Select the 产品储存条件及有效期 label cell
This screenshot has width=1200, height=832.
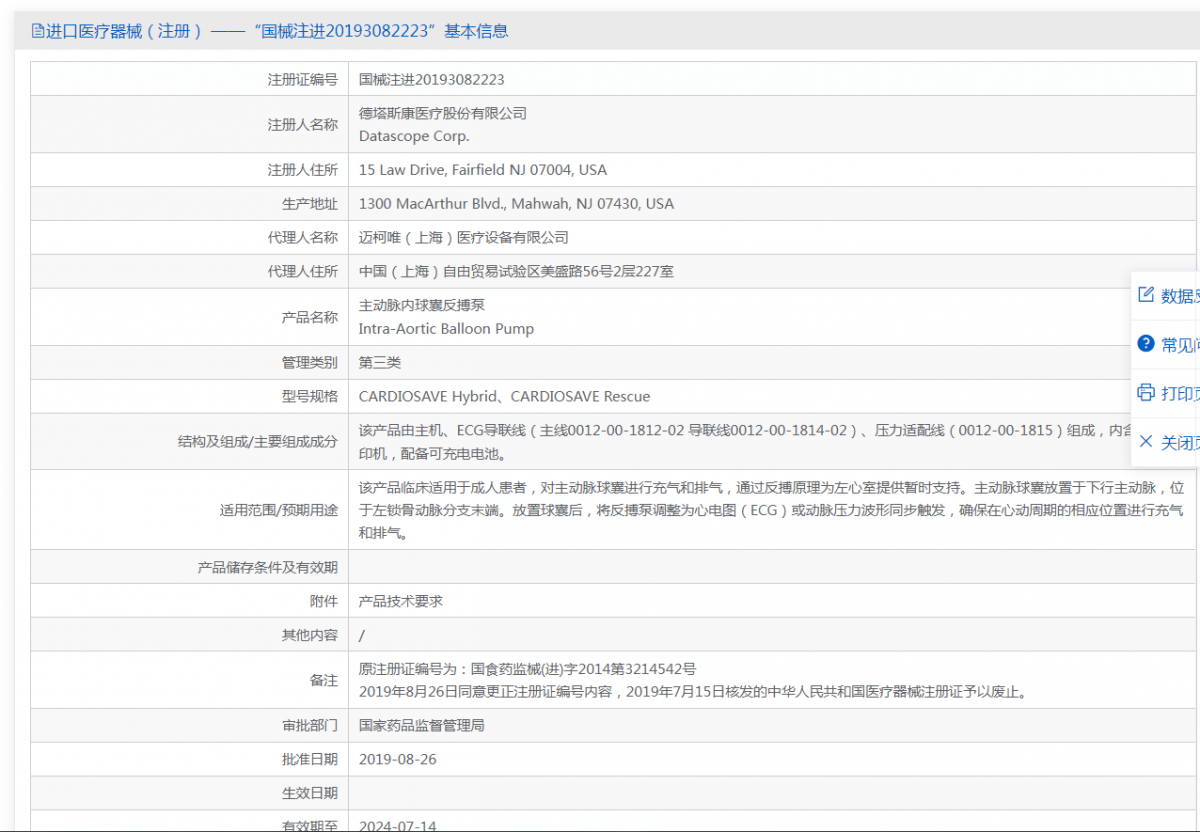[189, 568]
